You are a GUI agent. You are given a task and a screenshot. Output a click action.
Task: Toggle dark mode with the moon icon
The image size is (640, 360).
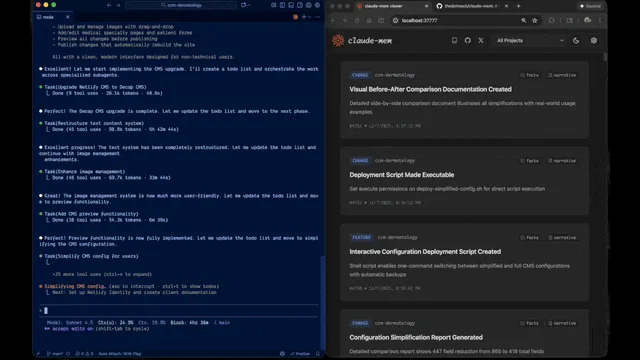point(576,40)
